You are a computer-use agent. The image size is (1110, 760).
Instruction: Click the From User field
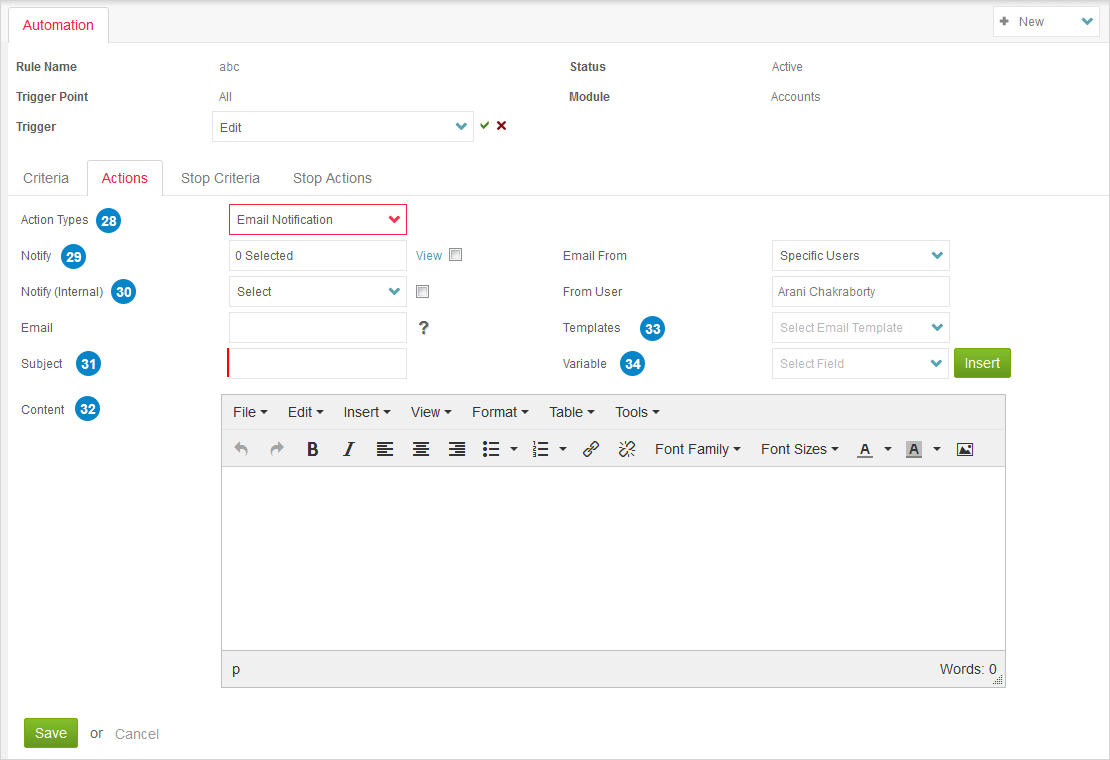point(861,292)
